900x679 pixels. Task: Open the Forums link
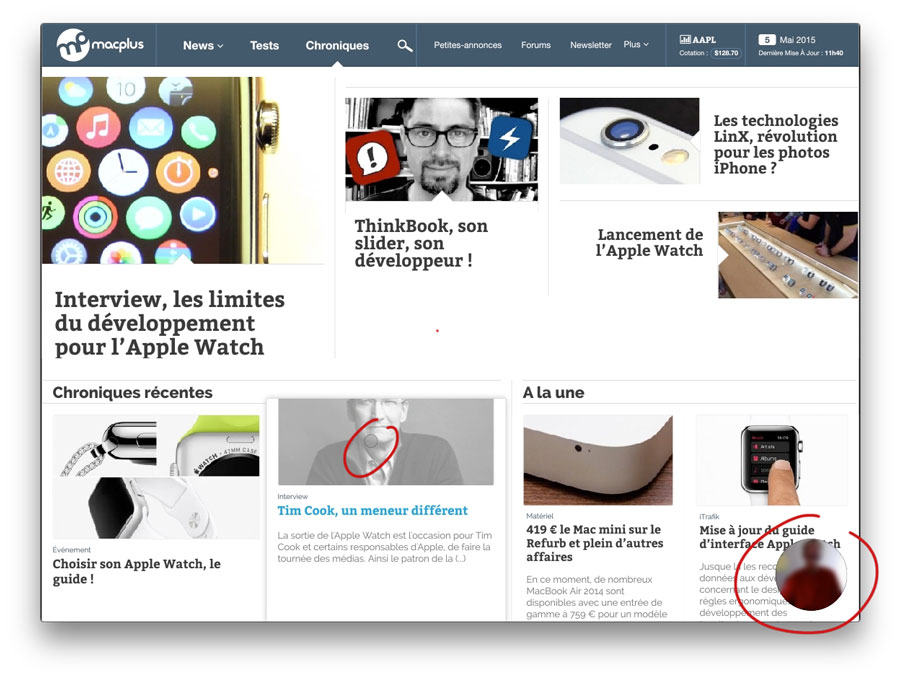click(x=536, y=45)
